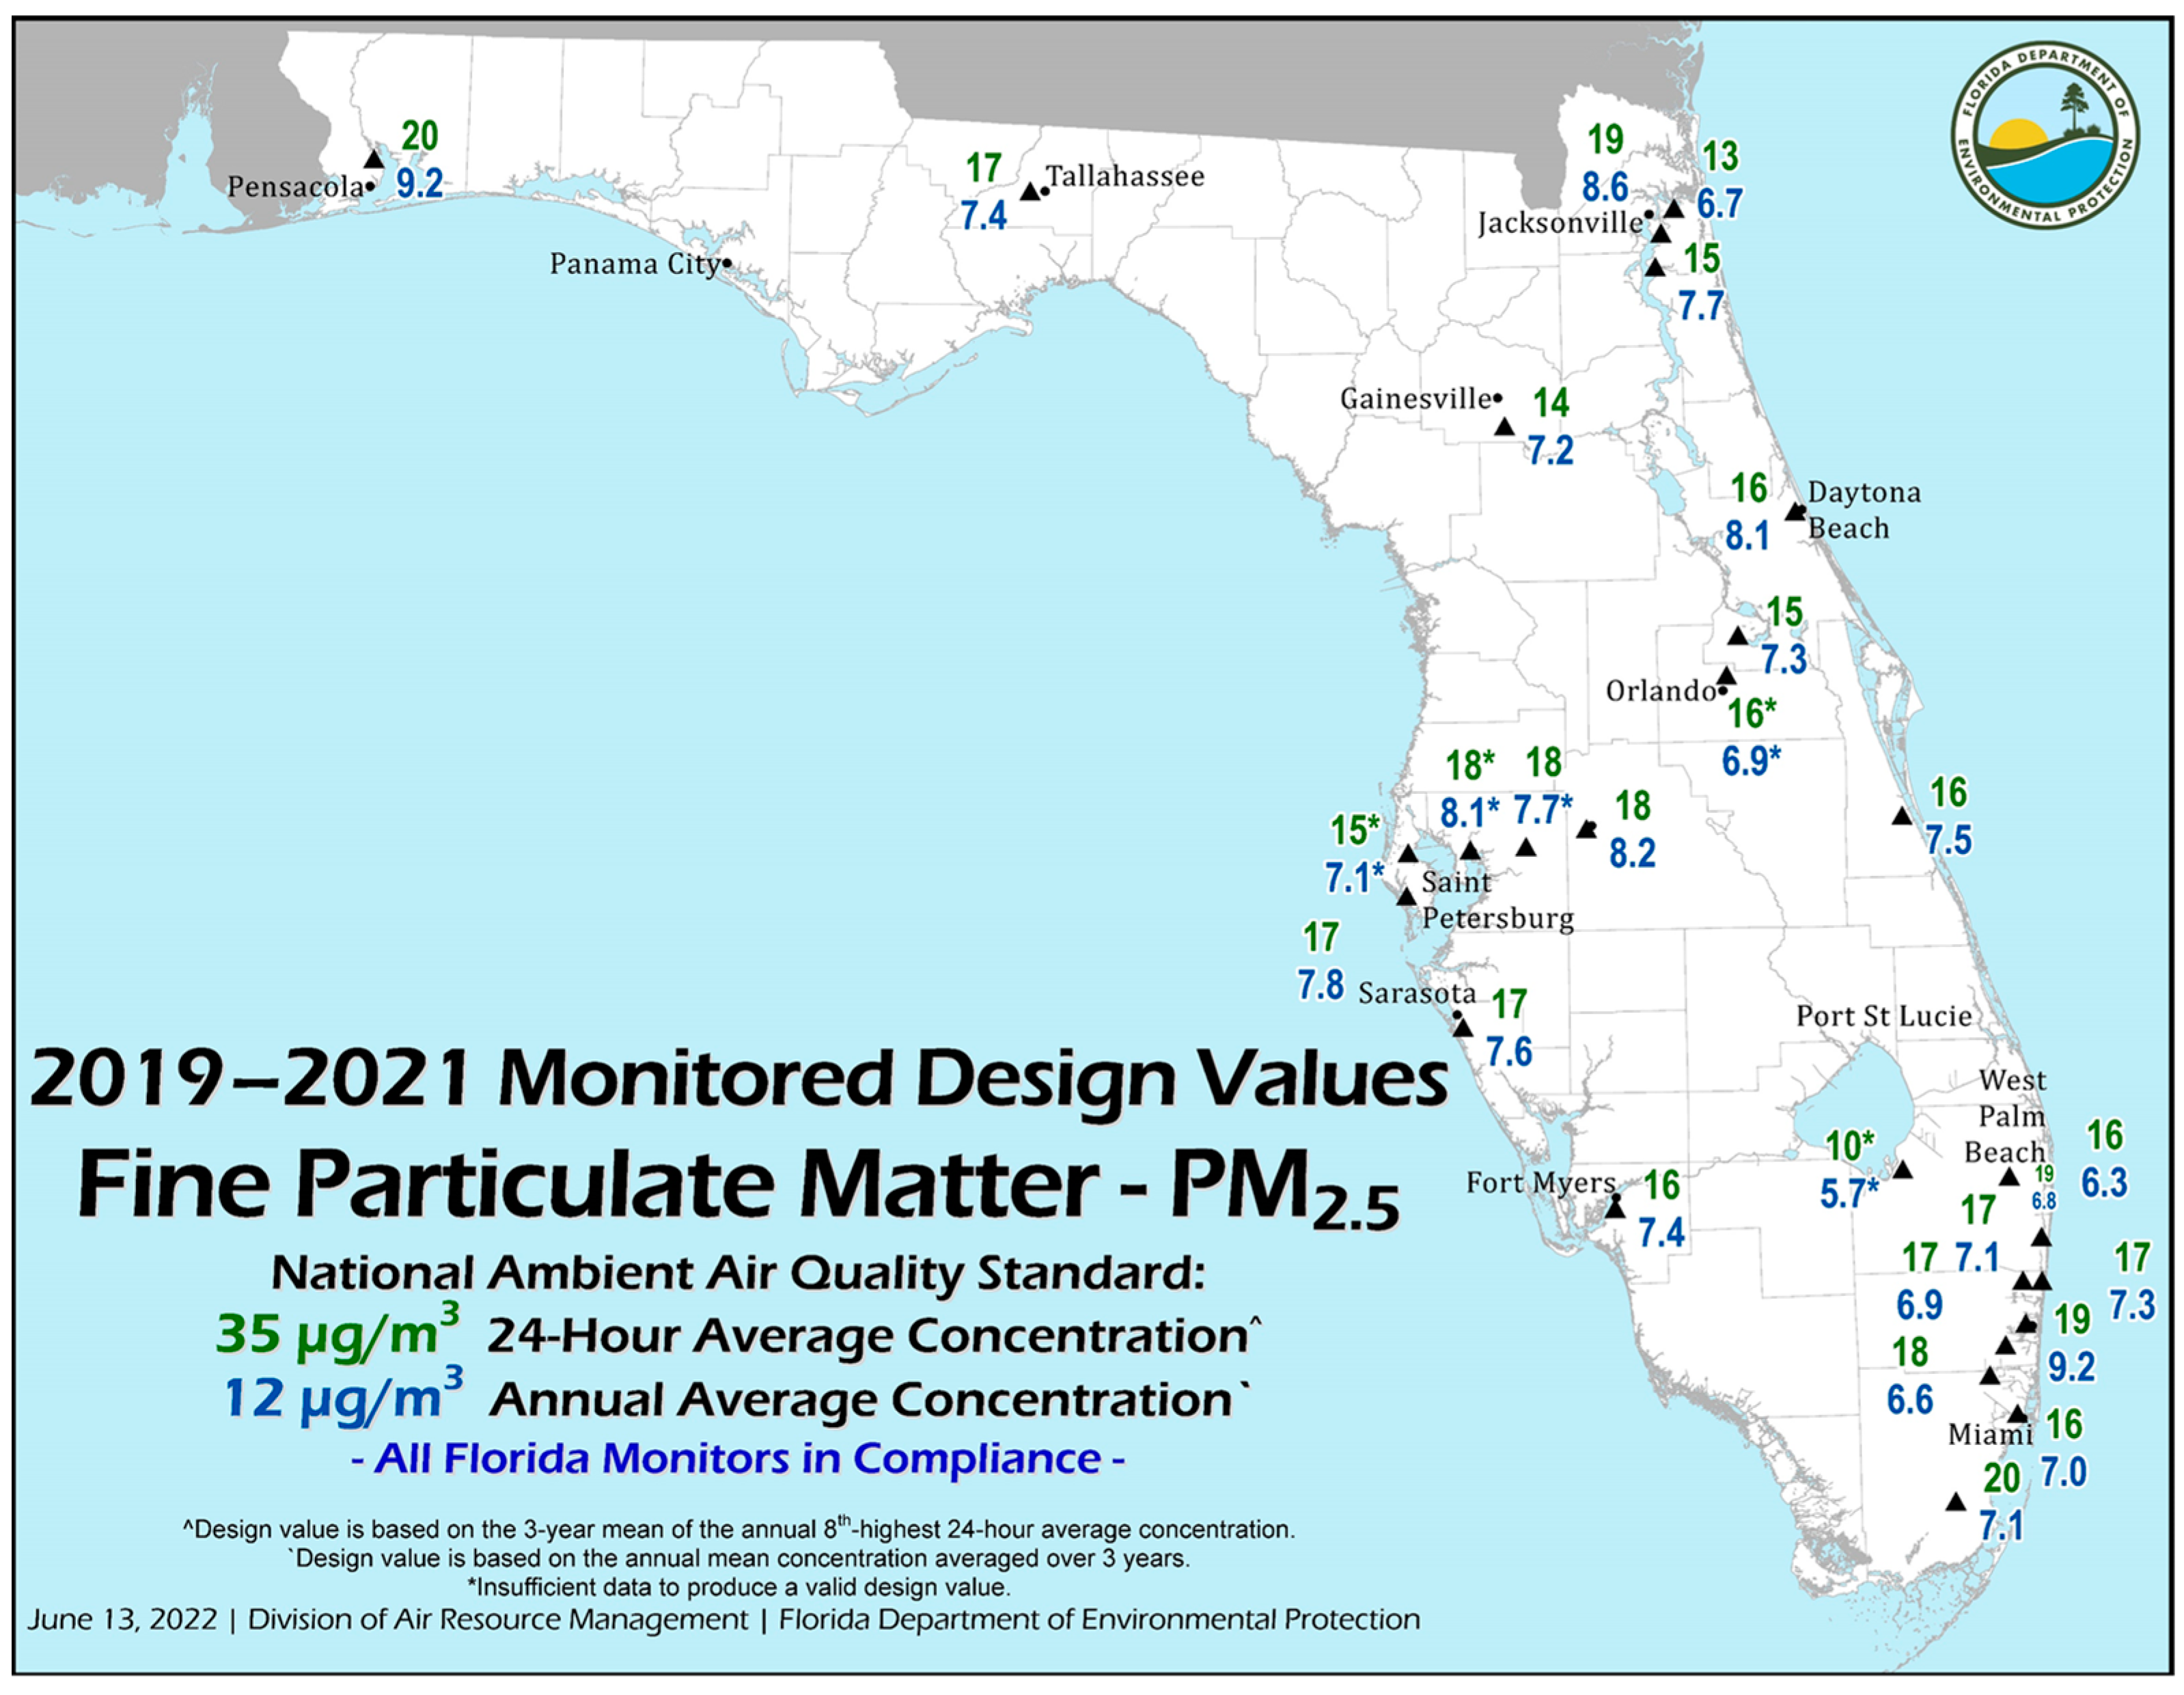Click the Fort Myers monitor triangle
Image resolution: width=2184 pixels, height=1695 pixels.
coord(1615,1209)
